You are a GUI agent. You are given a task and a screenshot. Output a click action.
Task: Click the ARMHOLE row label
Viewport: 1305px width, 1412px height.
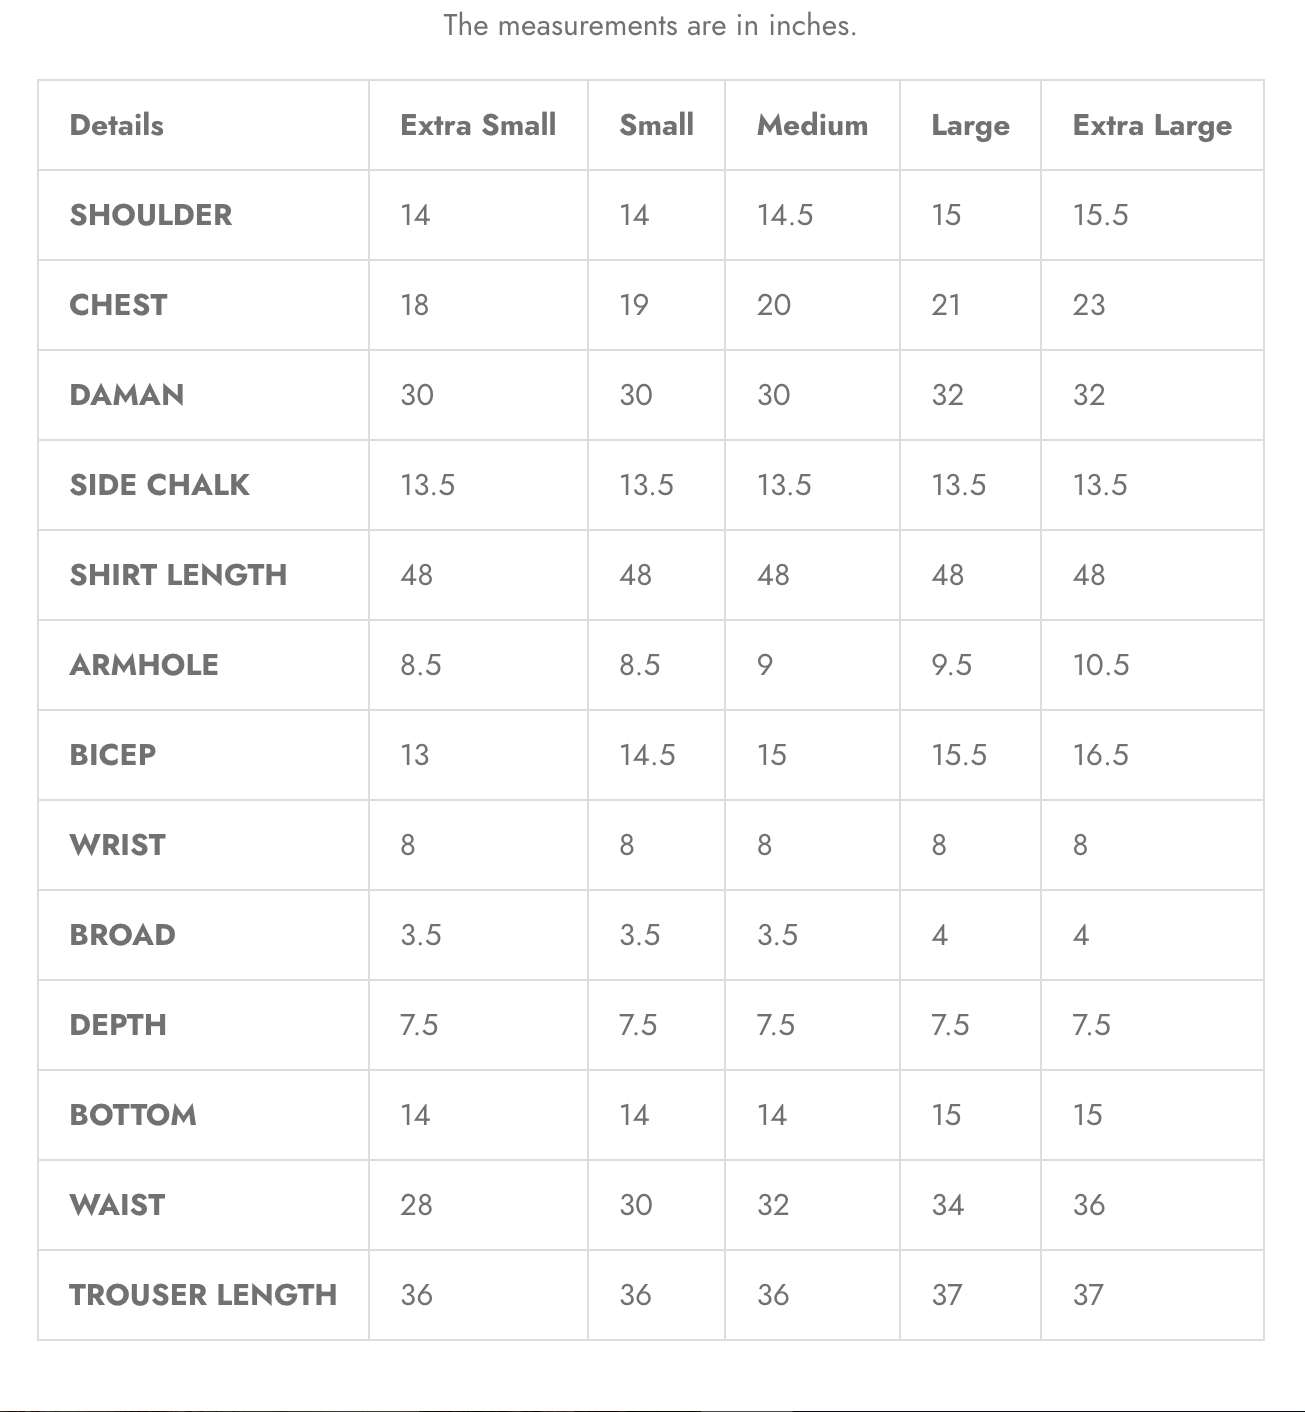[x=144, y=665]
